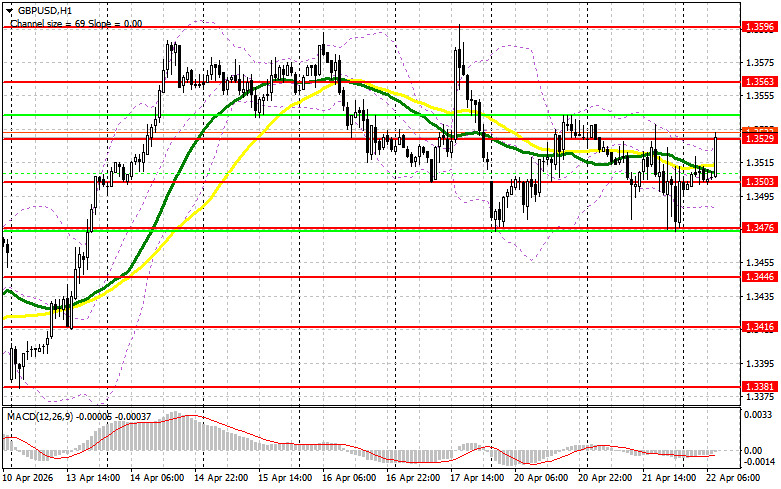Image resolution: width=781 pixels, height=489 pixels.
Task: Click the red 1.3563 price level tag
Action: click(759, 81)
